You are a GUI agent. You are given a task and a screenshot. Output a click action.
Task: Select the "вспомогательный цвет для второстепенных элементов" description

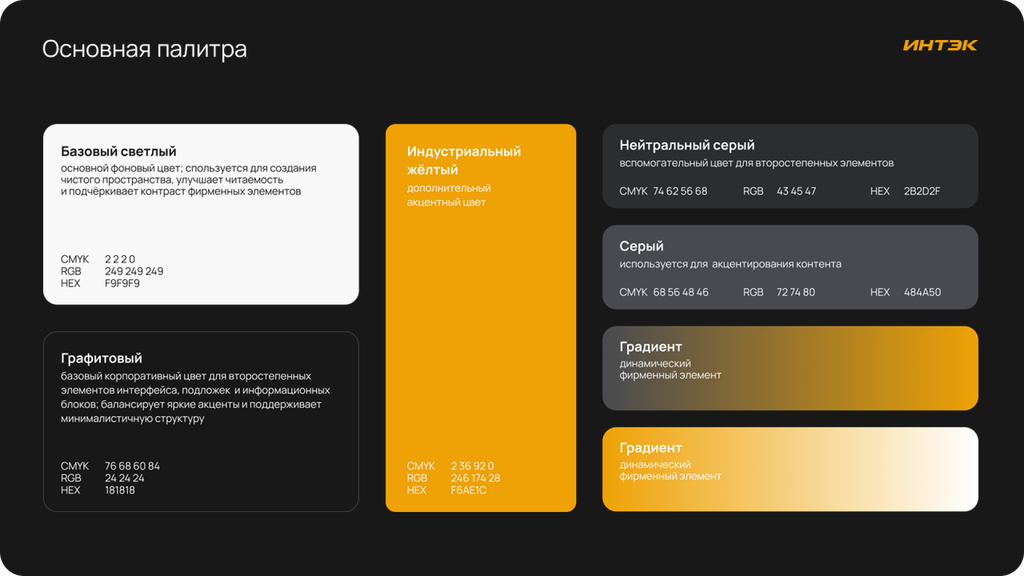click(756, 163)
